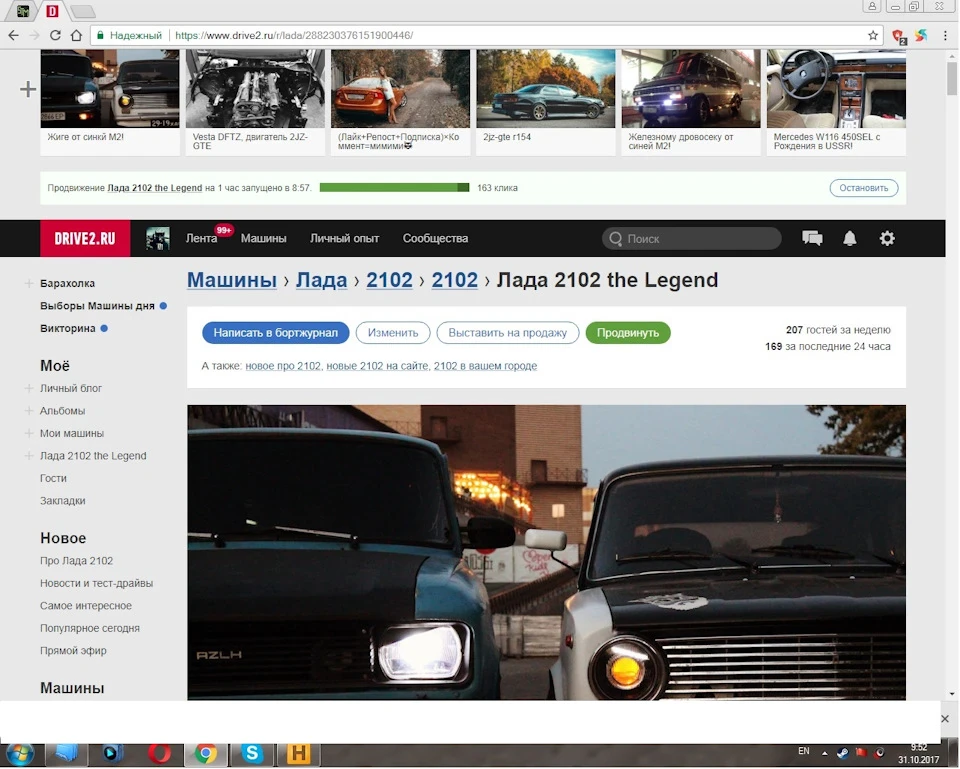Expand Альбомы plus icon
Screen dimensions: 960x769
pyautogui.click(x=28, y=411)
